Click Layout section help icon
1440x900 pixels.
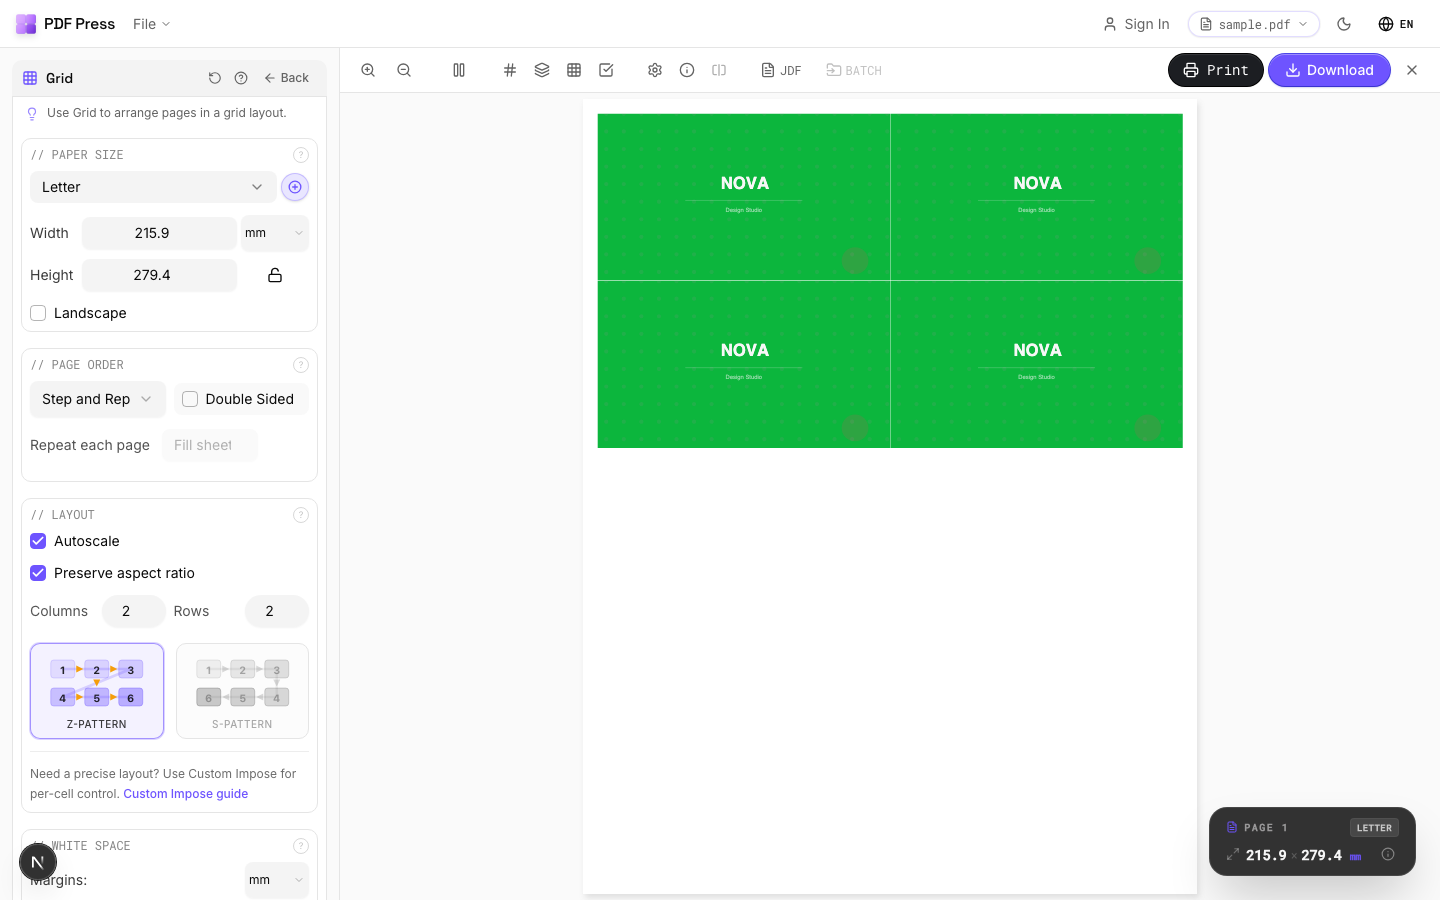(301, 515)
